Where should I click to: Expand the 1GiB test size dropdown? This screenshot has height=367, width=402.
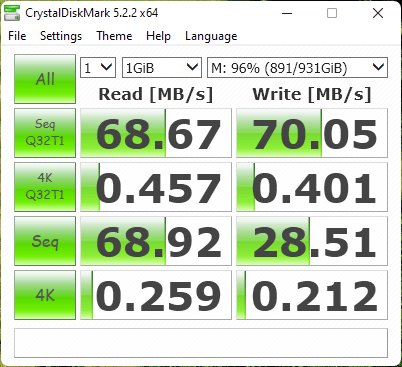pyautogui.click(x=162, y=68)
